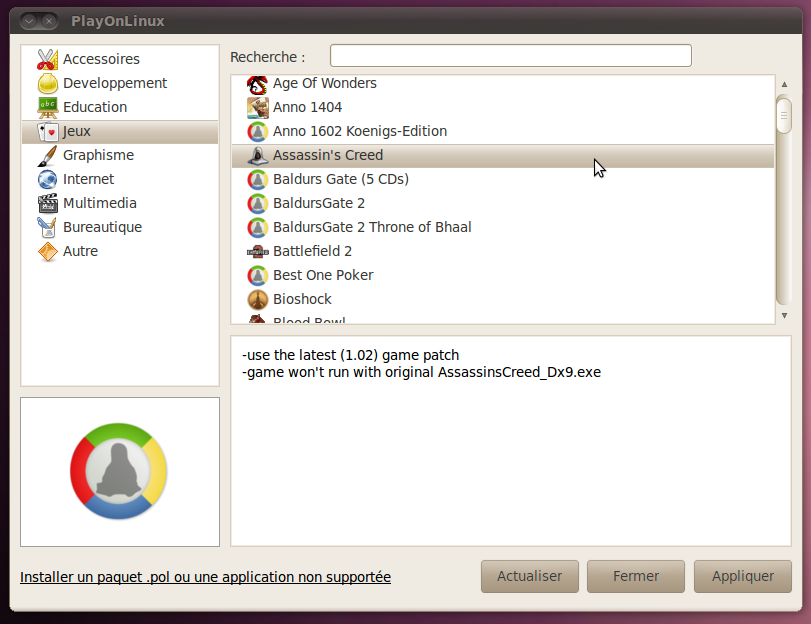Viewport: 811px width, 624px height.
Task: Open the Developpement category
Action: [x=120, y=83]
